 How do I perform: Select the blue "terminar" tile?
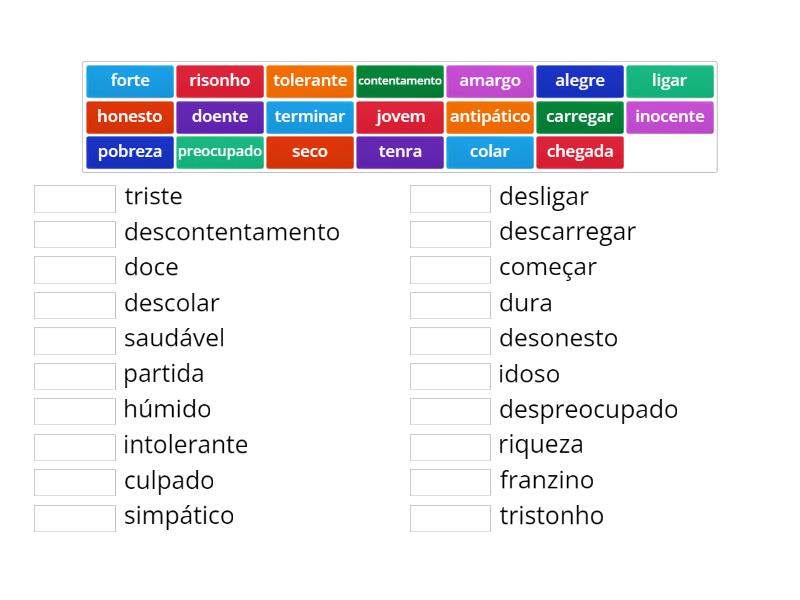coord(310,117)
